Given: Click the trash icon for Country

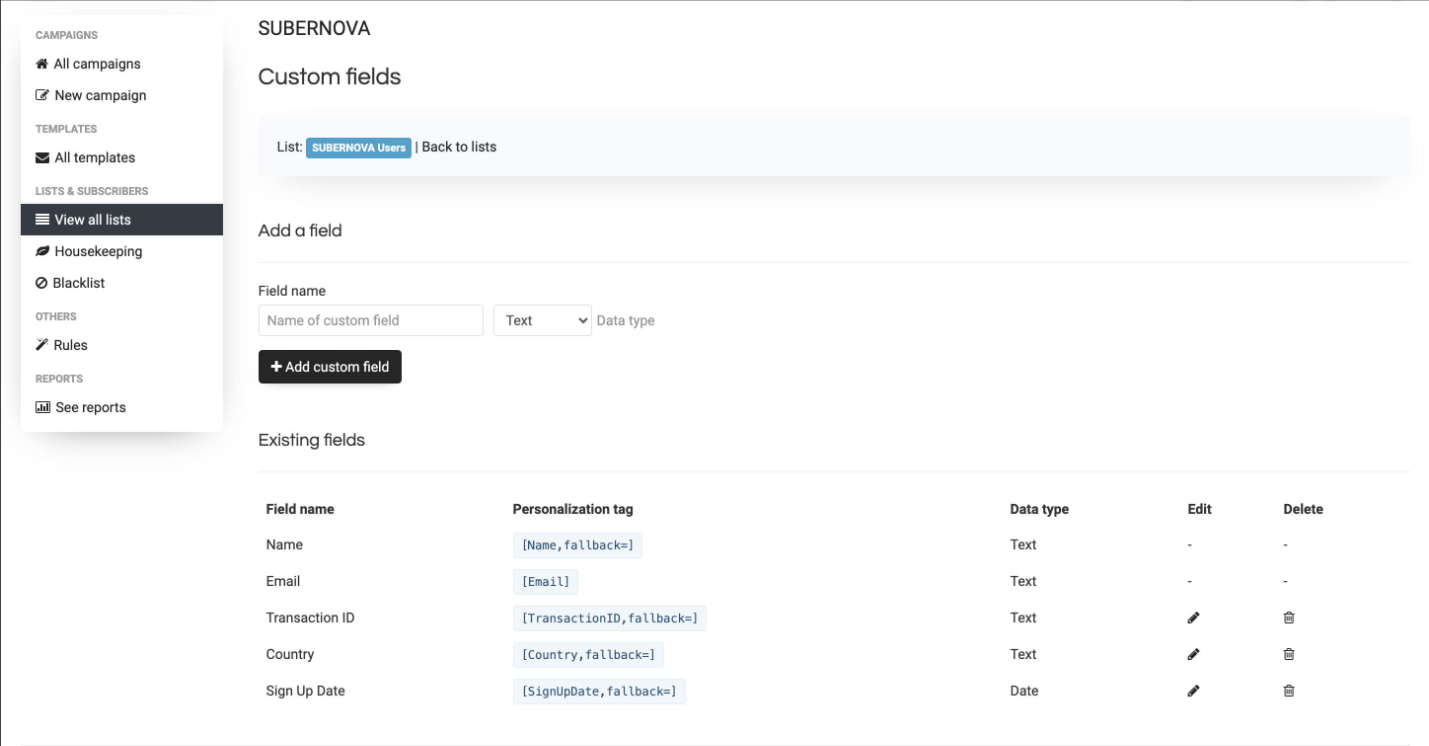Looking at the screenshot, I should click(1289, 654).
